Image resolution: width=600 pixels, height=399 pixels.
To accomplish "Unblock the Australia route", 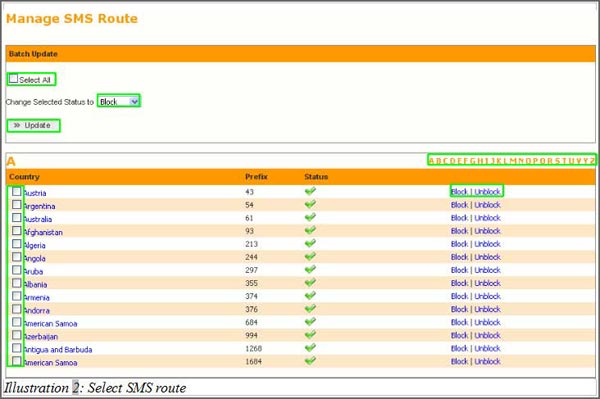I will pos(487,218).
